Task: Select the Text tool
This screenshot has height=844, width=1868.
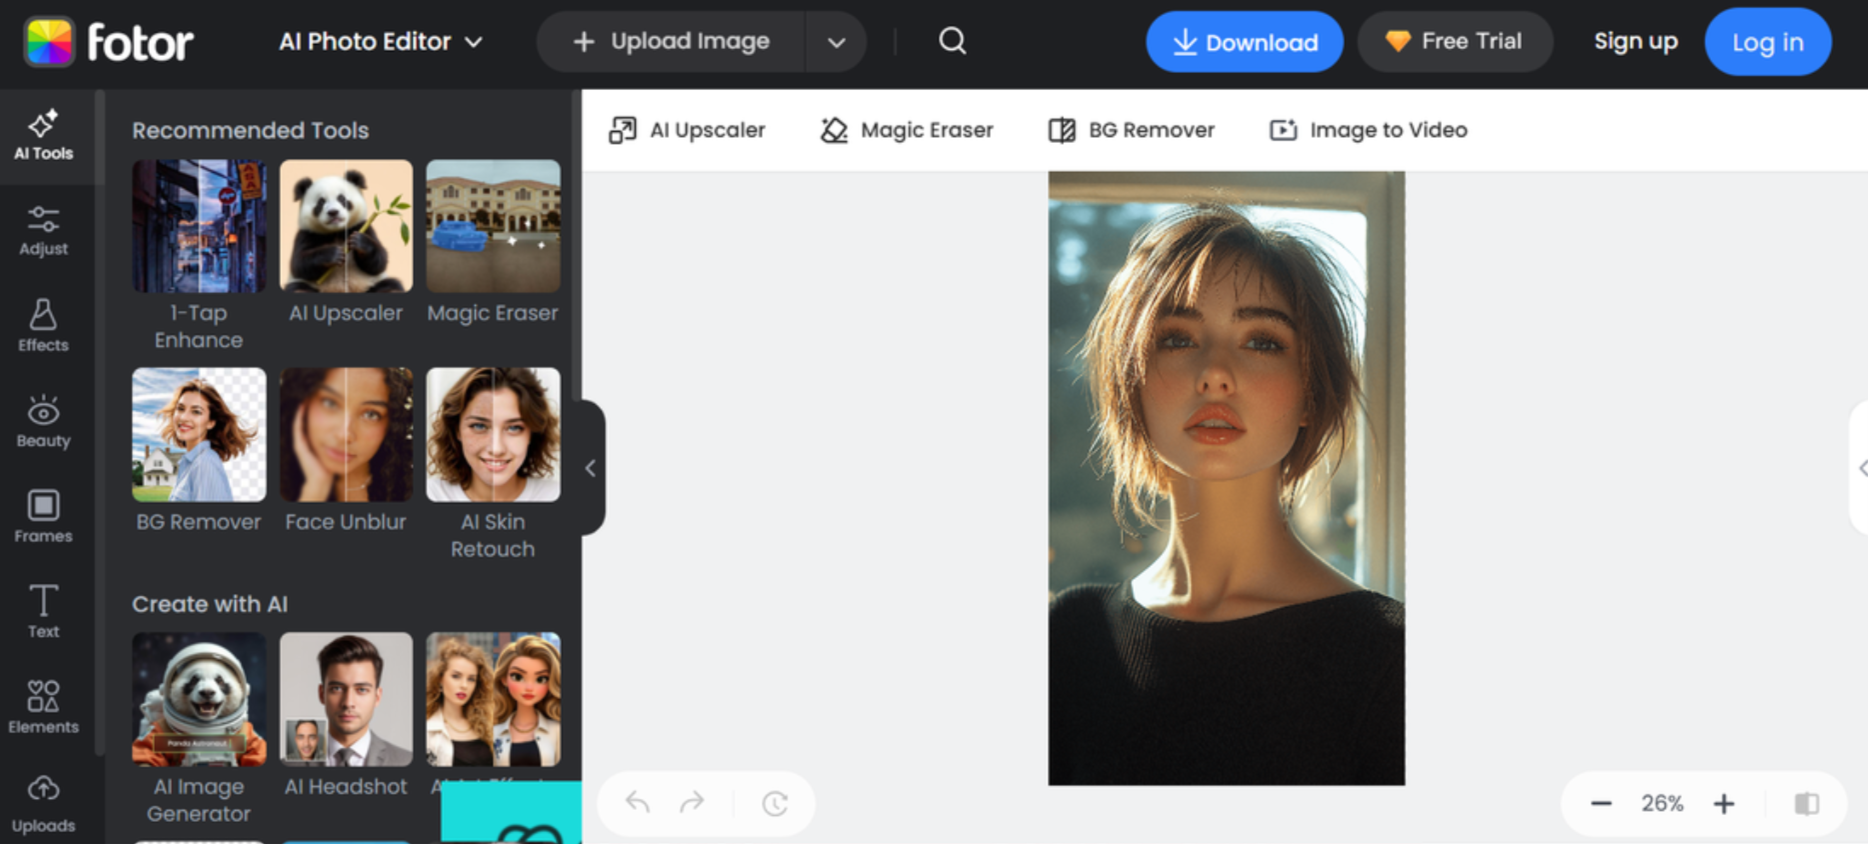Action: pyautogui.click(x=43, y=611)
